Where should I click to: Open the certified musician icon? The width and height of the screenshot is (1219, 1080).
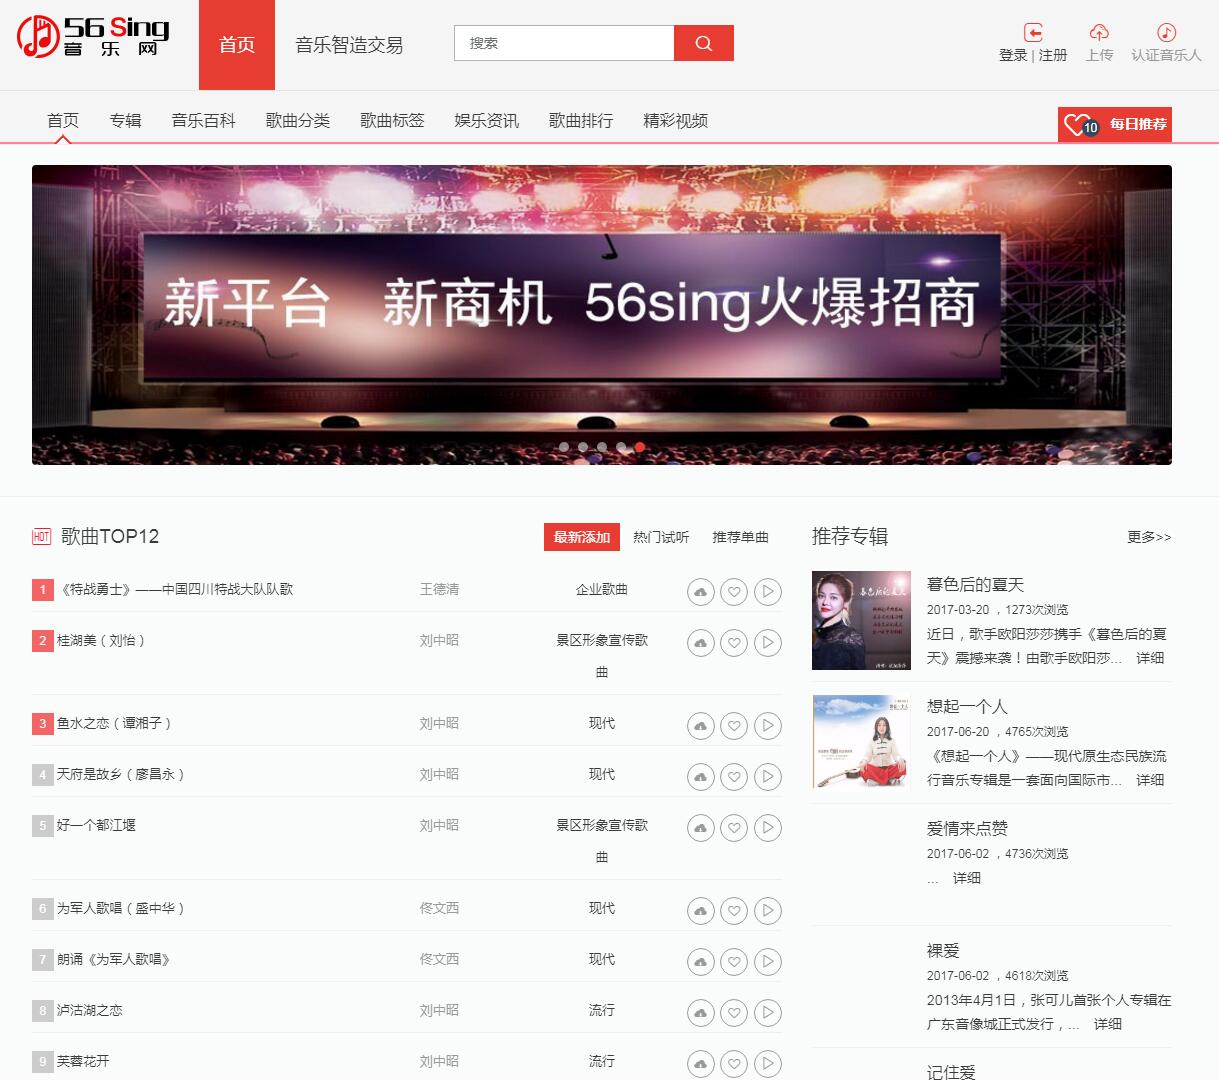tap(1166, 32)
